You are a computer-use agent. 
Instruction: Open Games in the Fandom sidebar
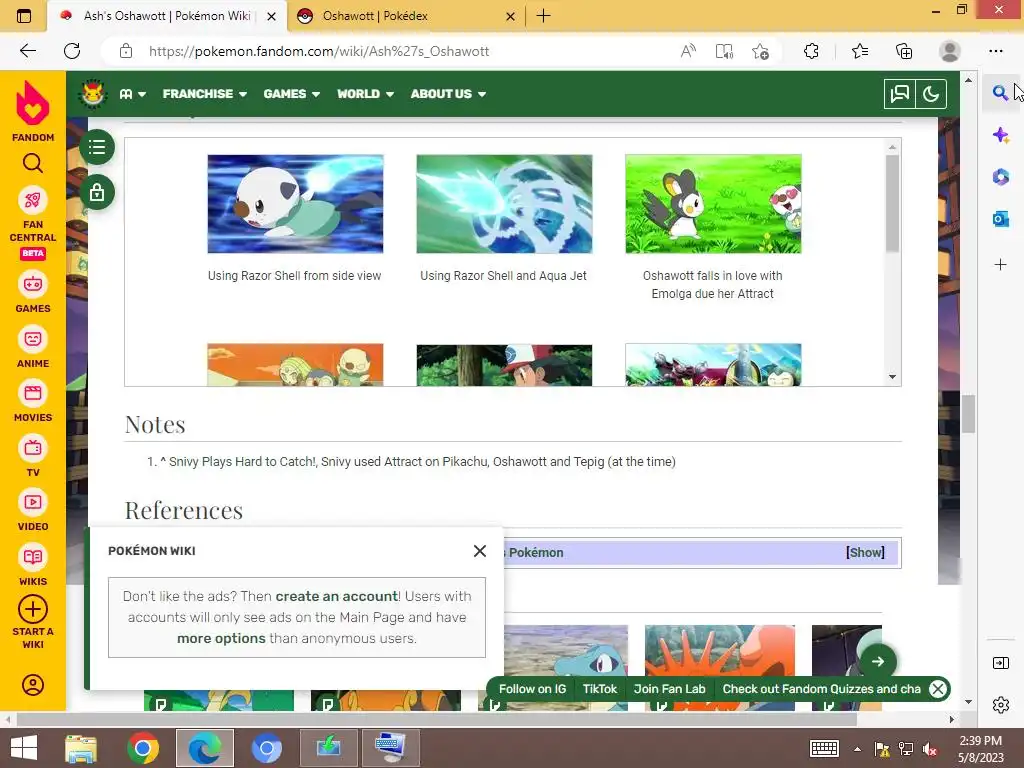coord(33,292)
